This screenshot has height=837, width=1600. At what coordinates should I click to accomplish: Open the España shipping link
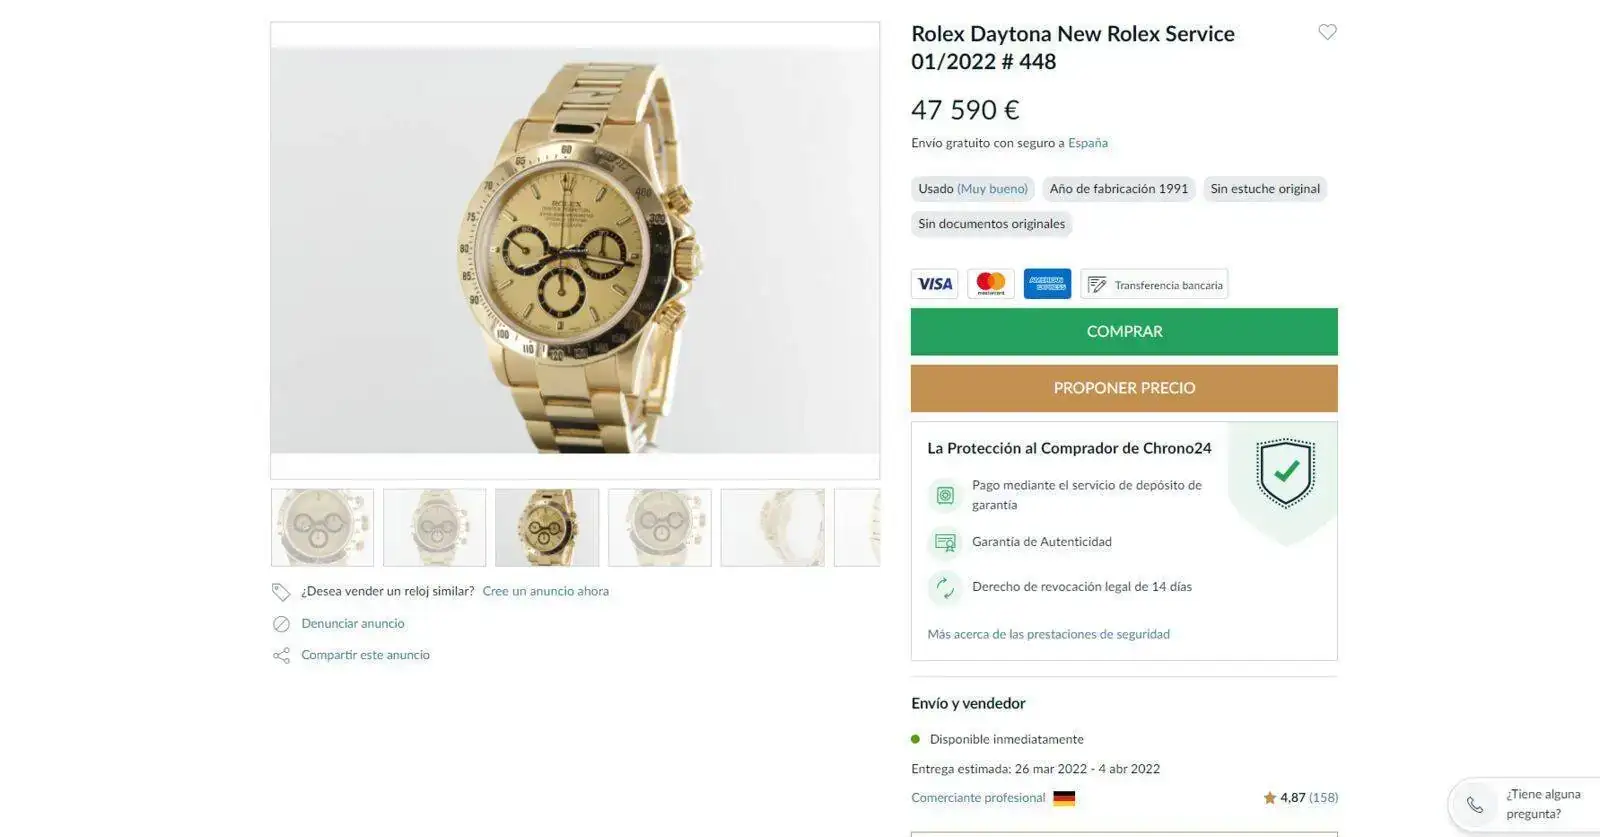pos(1088,143)
